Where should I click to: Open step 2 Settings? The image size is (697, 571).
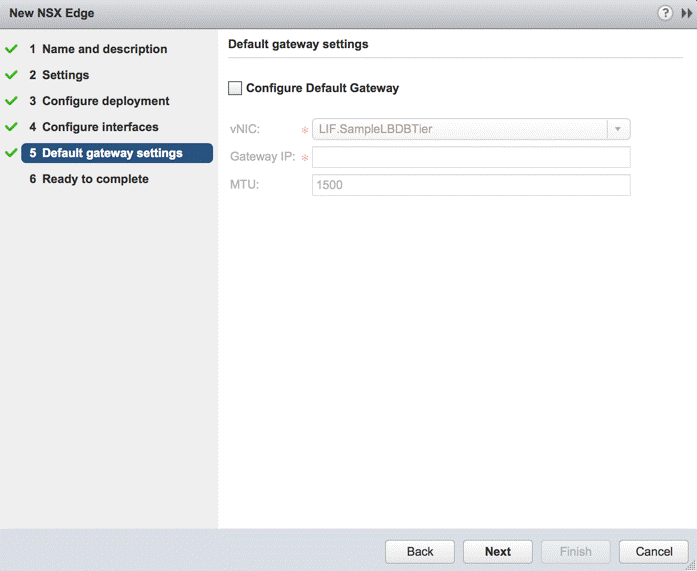click(65, 75)
